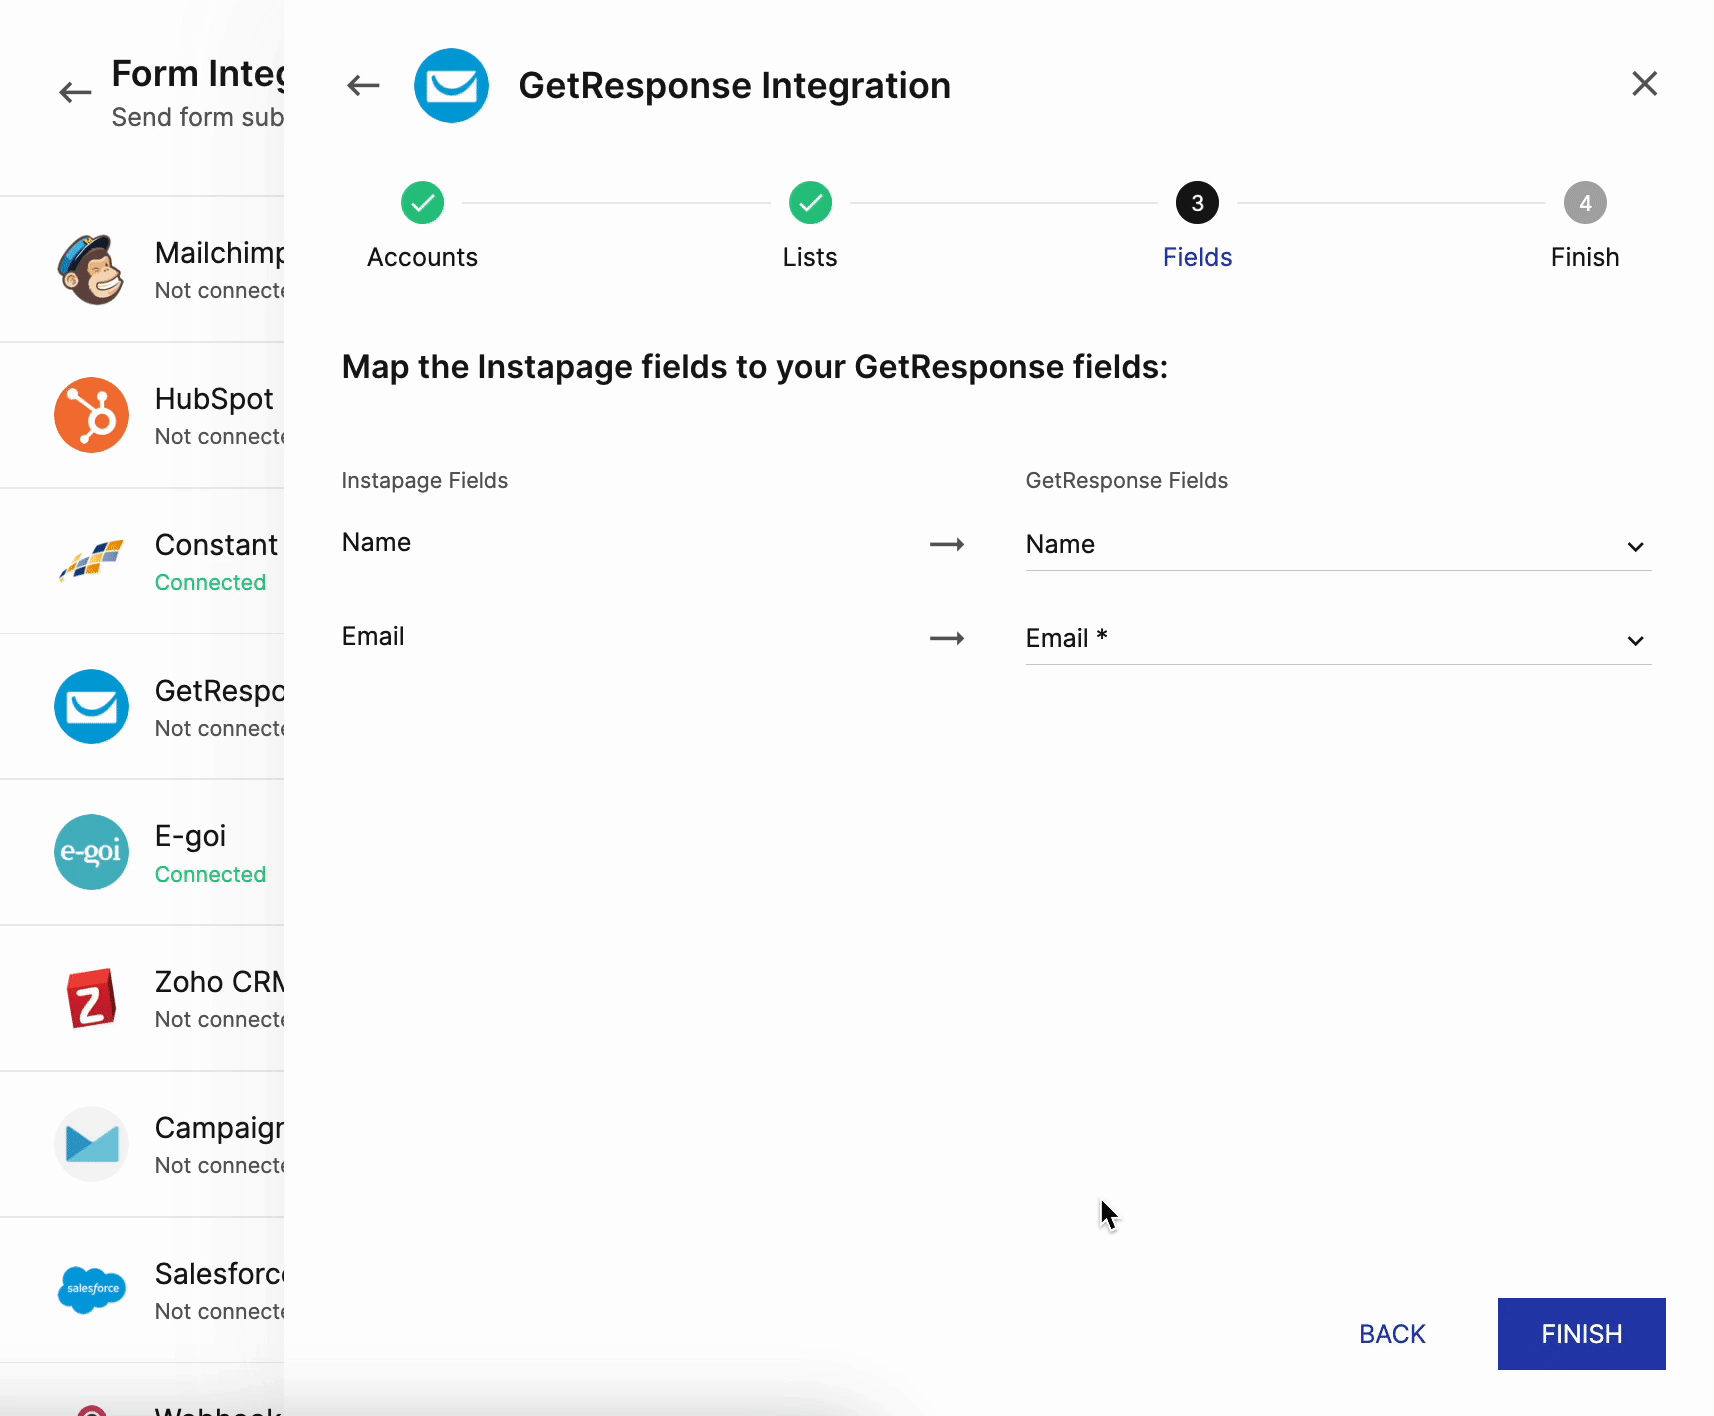The height and width of the screenshot is (1416, 1714).
Task: Open the Constant Contact integration icon
Action: coord(91,561)
